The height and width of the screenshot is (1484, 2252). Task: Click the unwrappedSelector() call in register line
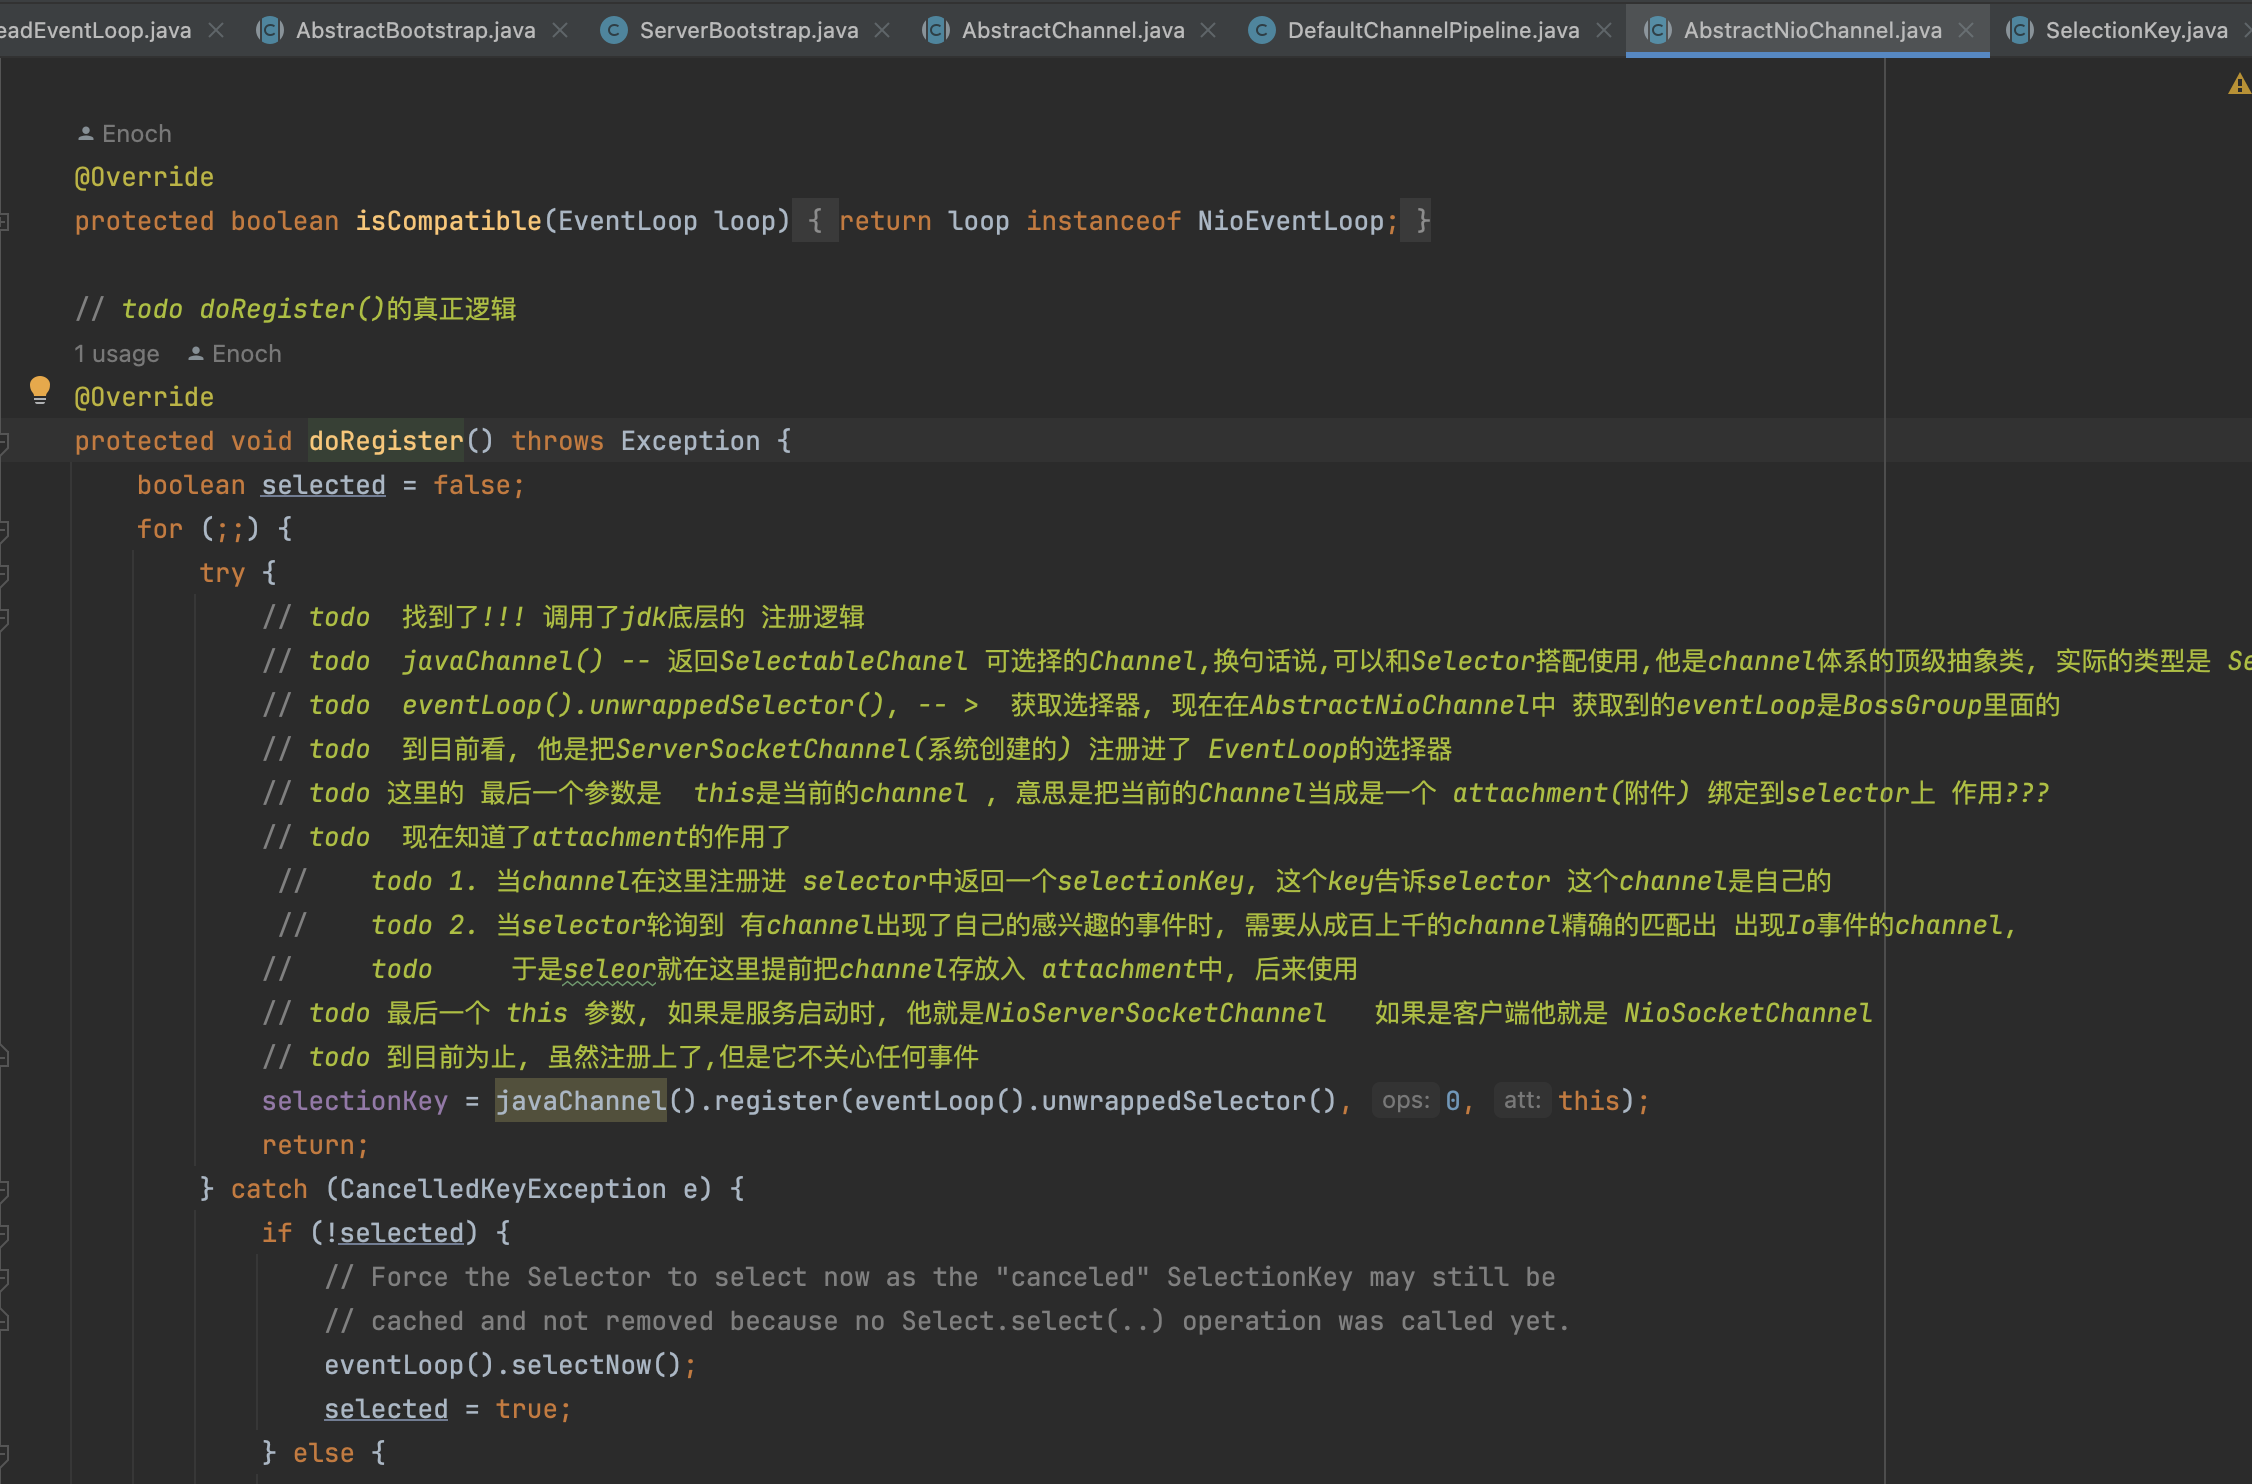[x=1189, y=1101]
